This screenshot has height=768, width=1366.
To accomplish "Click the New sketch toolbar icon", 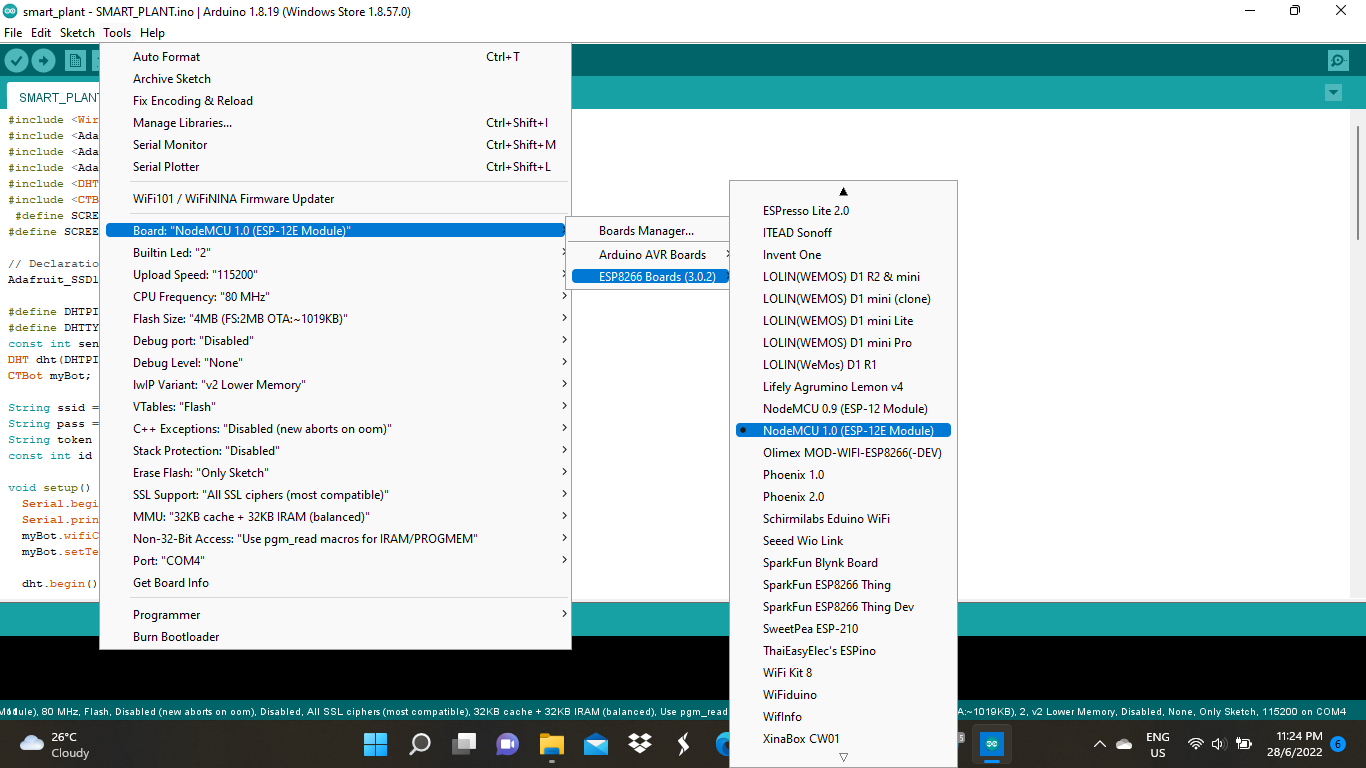I will tap(75, 61).
